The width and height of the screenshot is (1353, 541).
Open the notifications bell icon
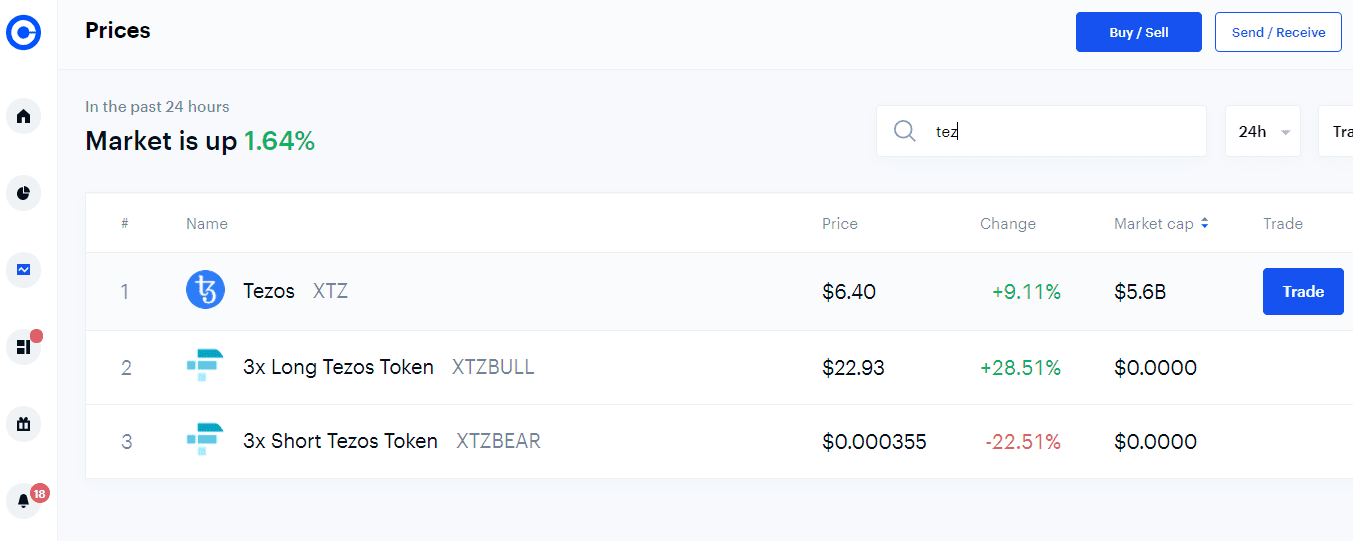(24, 501)
